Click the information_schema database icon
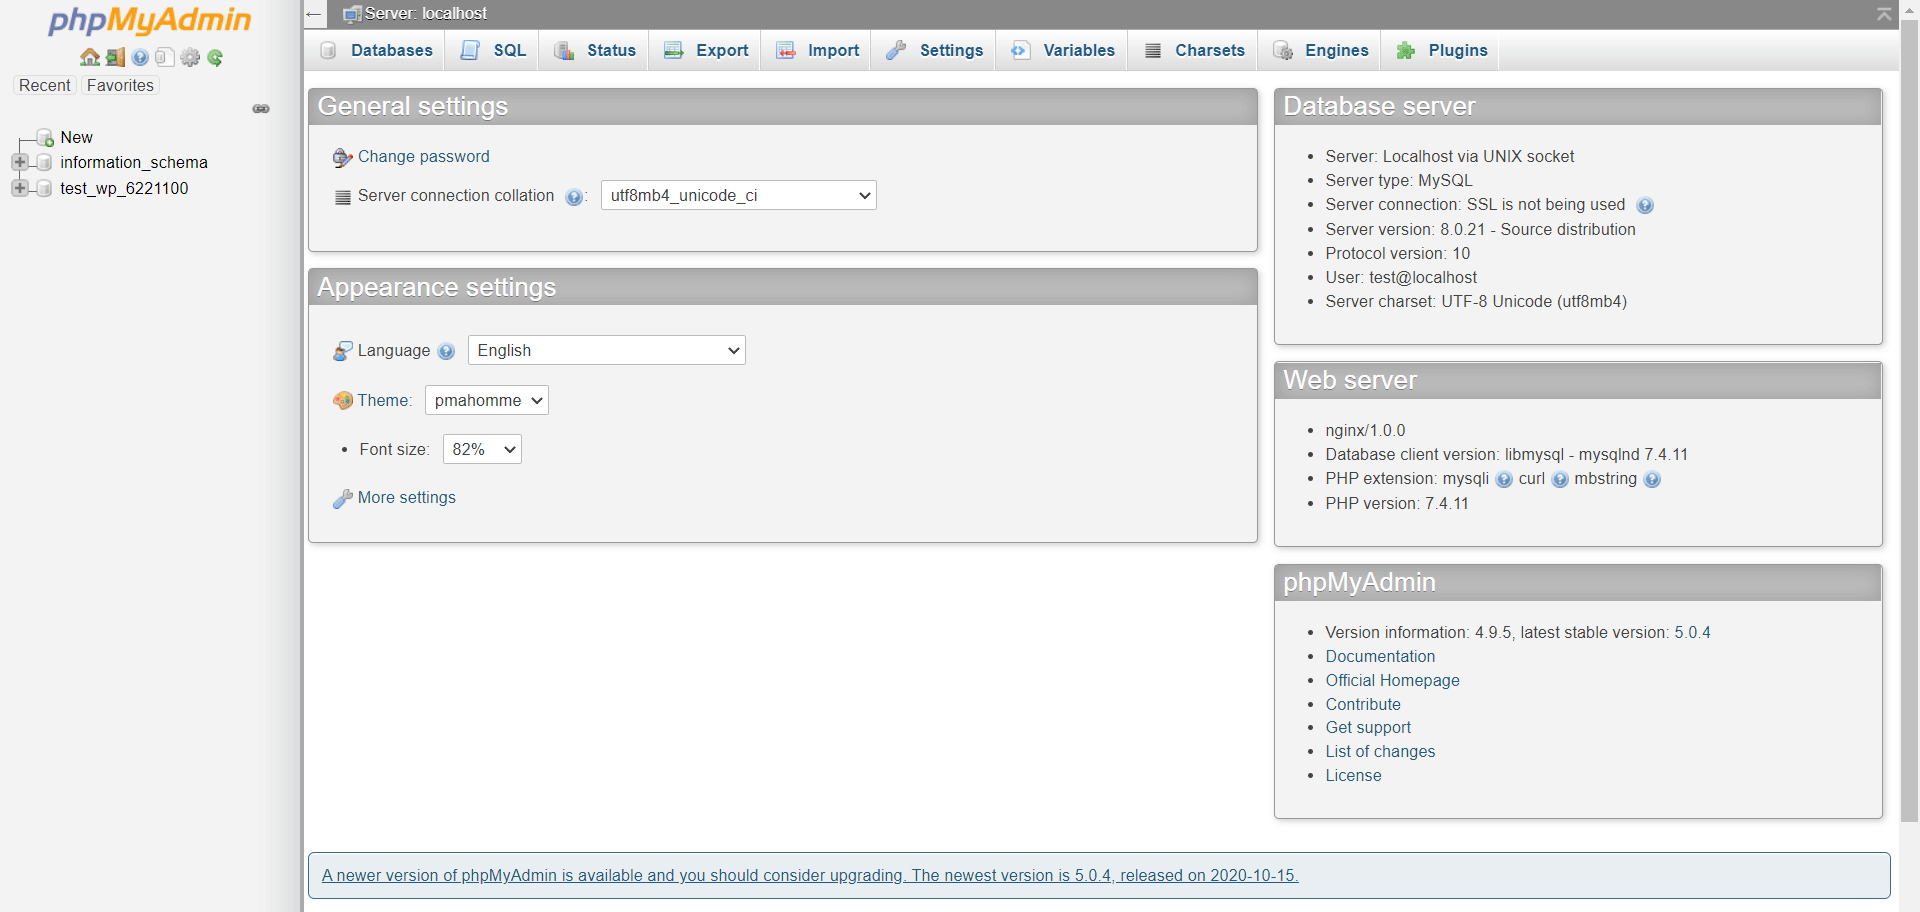This screenshot has height=912, width=1920. (x=44, y=163)
